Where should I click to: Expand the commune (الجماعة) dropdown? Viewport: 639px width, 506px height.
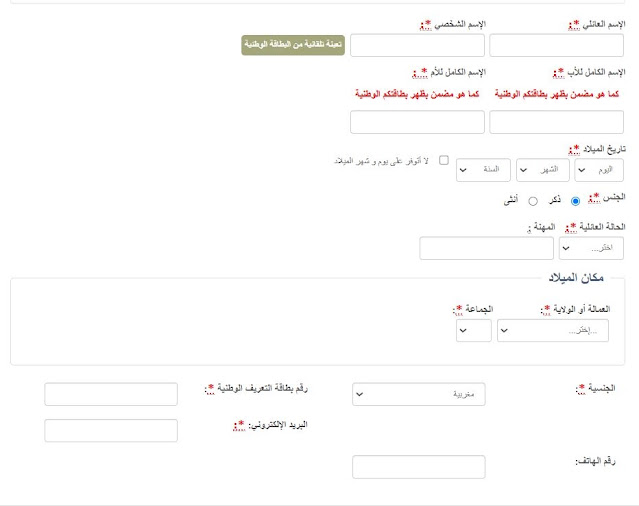coord(474,330)
